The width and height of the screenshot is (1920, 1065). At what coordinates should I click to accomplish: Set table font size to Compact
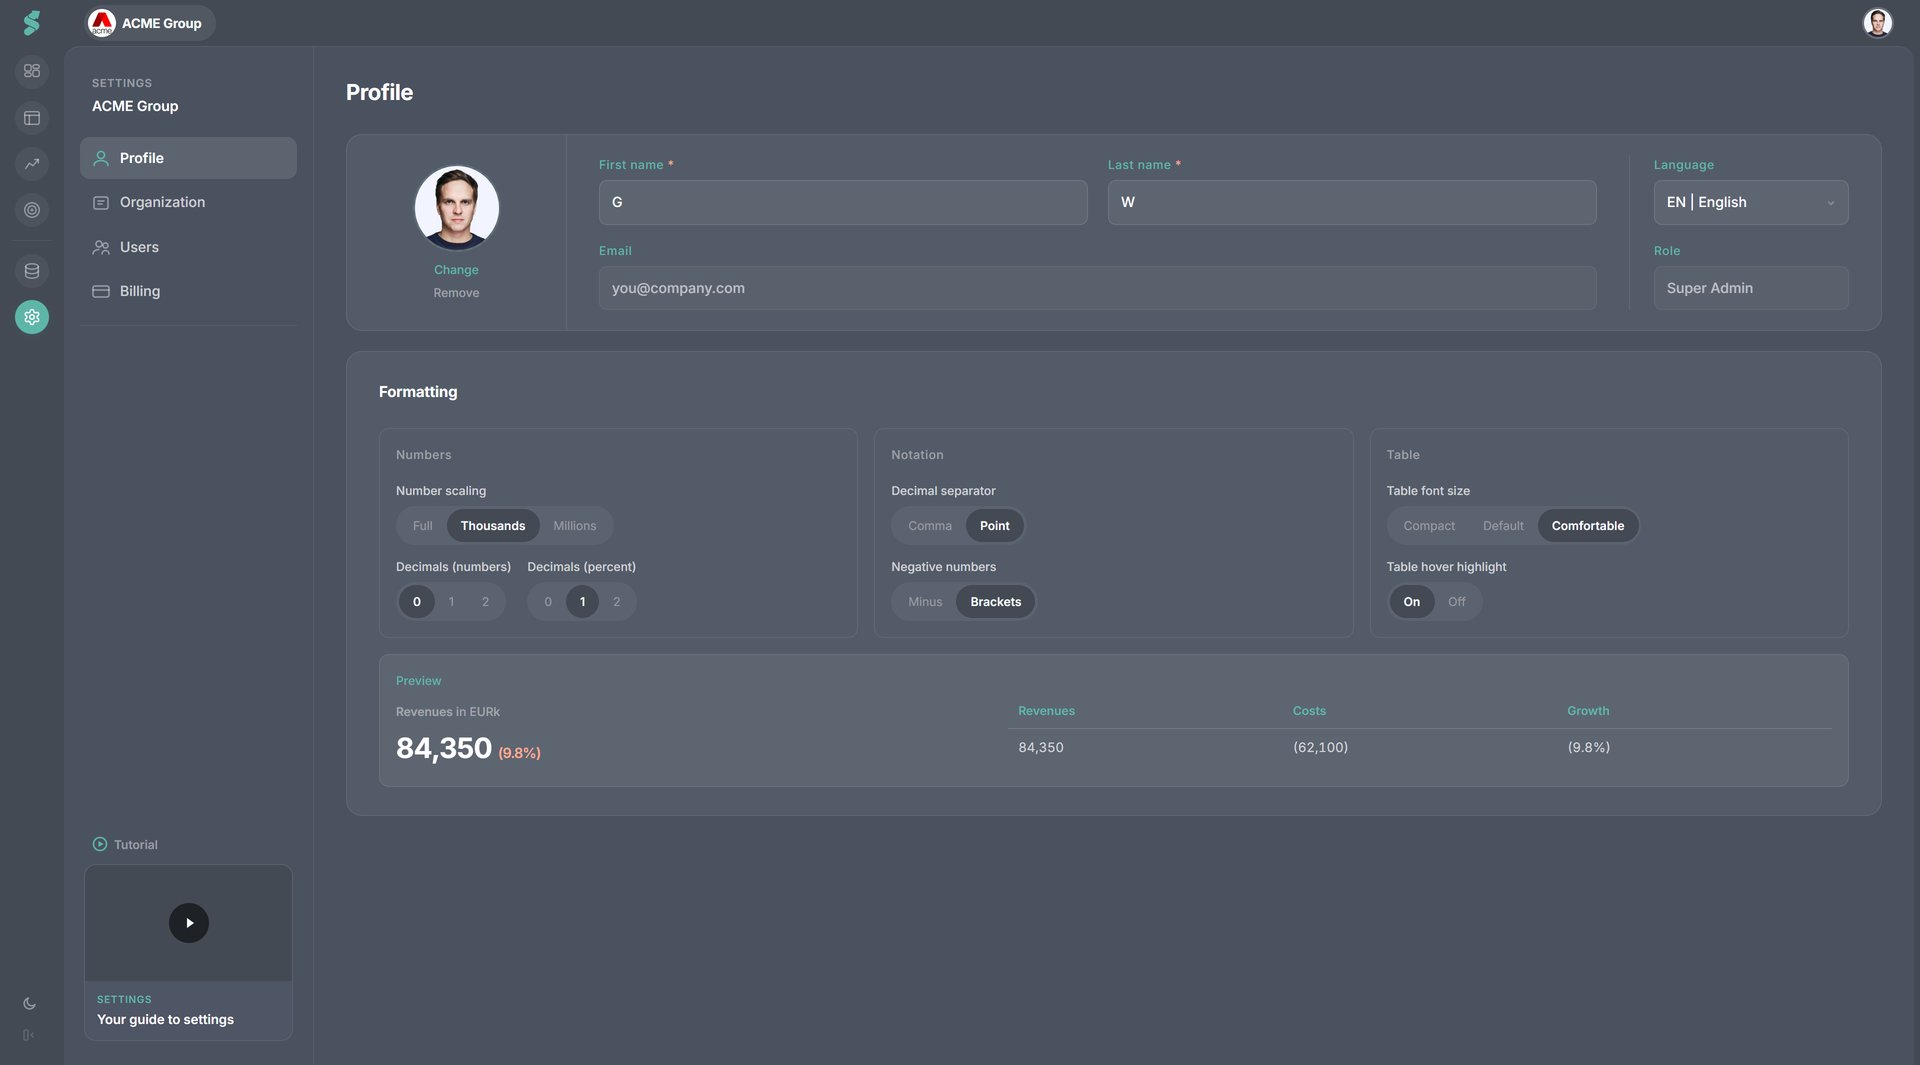[x=1429, y=526]
